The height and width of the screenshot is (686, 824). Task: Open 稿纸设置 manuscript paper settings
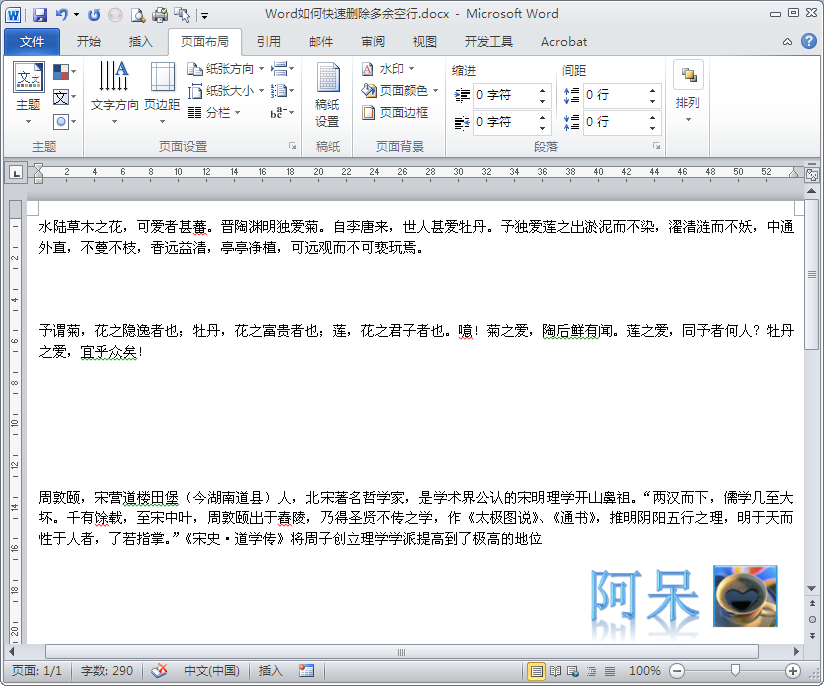coord(327,95)
